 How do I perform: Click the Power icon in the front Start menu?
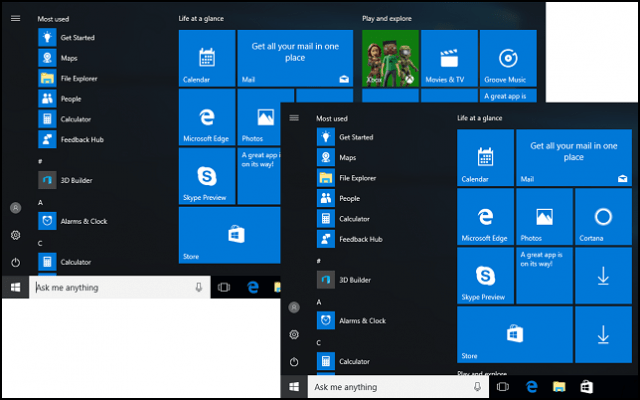[294, 362]
